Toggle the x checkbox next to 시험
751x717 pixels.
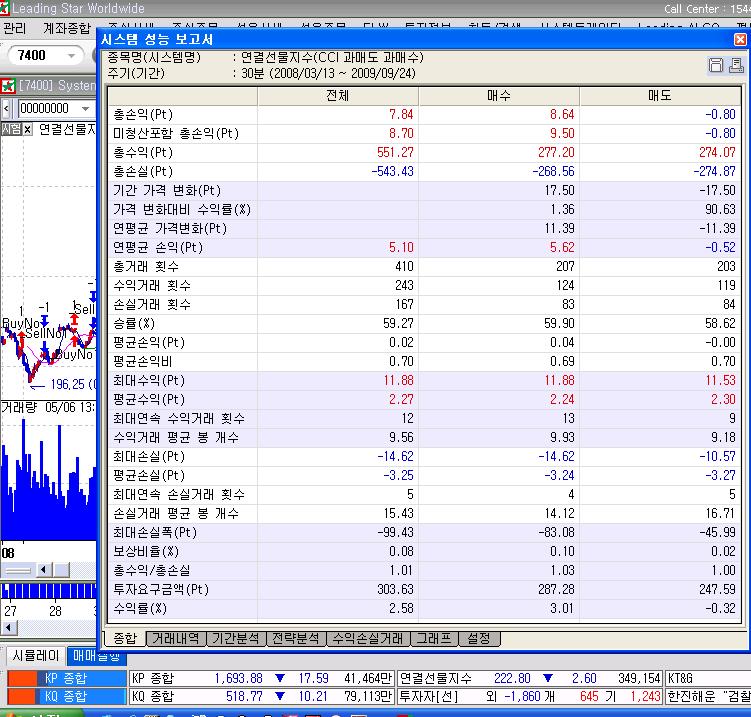[x=28, y=129]
